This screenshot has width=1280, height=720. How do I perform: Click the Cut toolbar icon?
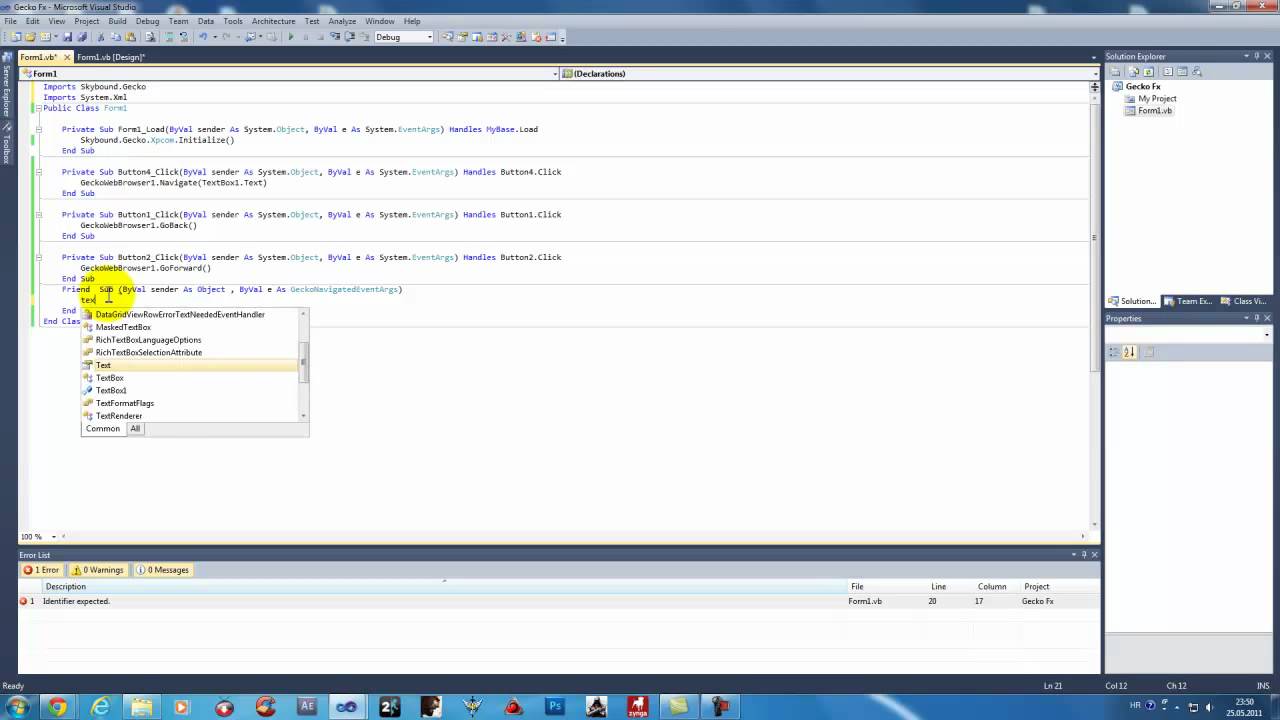pyautogui.click(x=101, y=37)
